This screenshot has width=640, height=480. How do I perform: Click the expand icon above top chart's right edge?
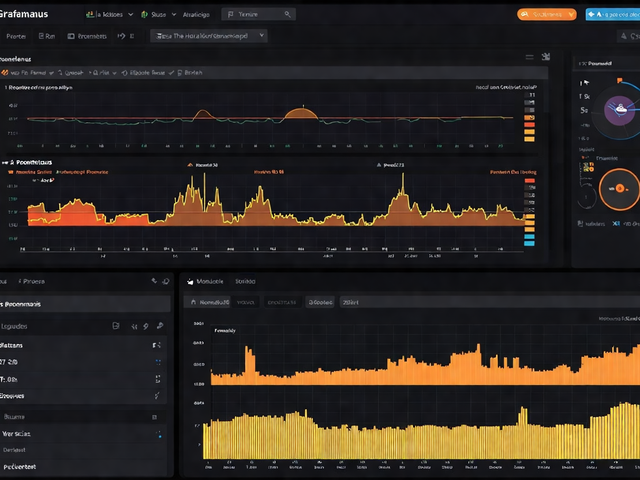pyautogui.click(x=546, y=56)
